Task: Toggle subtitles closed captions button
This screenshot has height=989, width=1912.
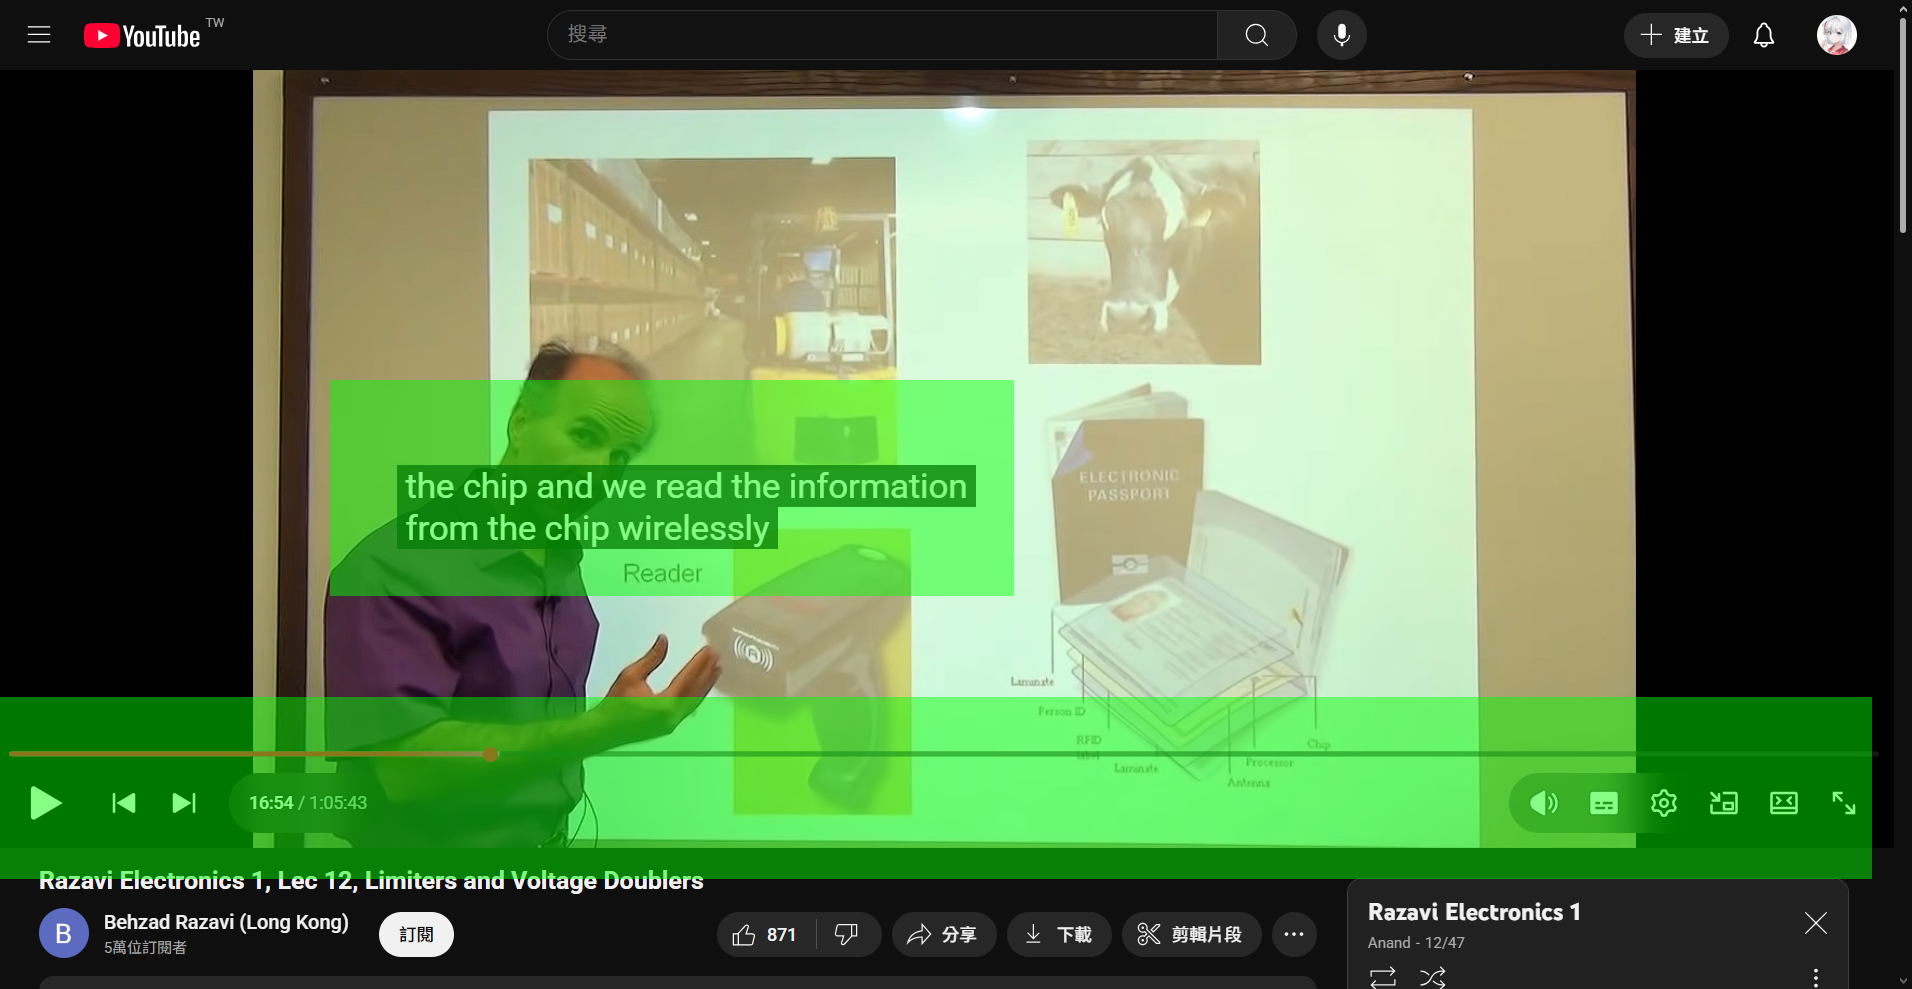Action: 1604,803
